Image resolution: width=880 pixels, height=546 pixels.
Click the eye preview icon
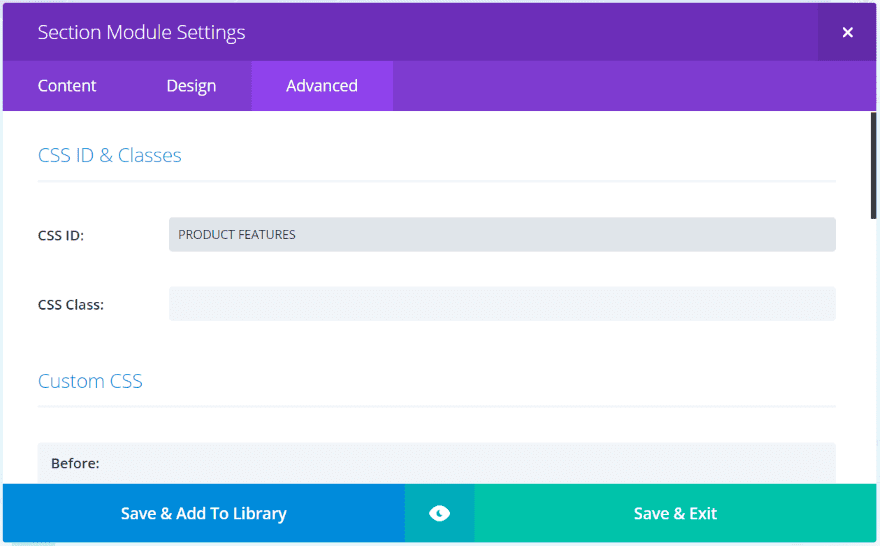click(439, 513)
